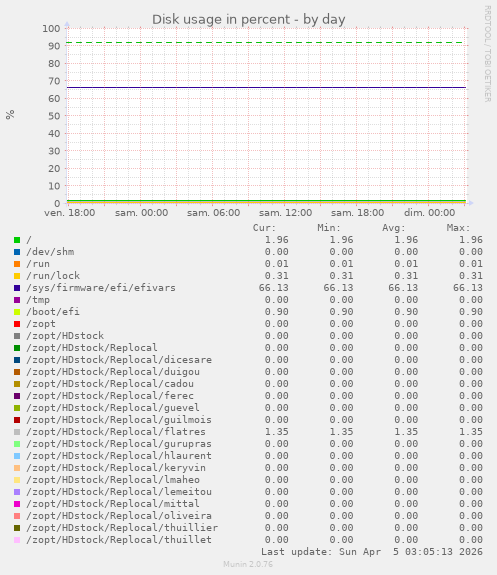Click the dim. 00:00 x-axis label

[x=429, y=213]
